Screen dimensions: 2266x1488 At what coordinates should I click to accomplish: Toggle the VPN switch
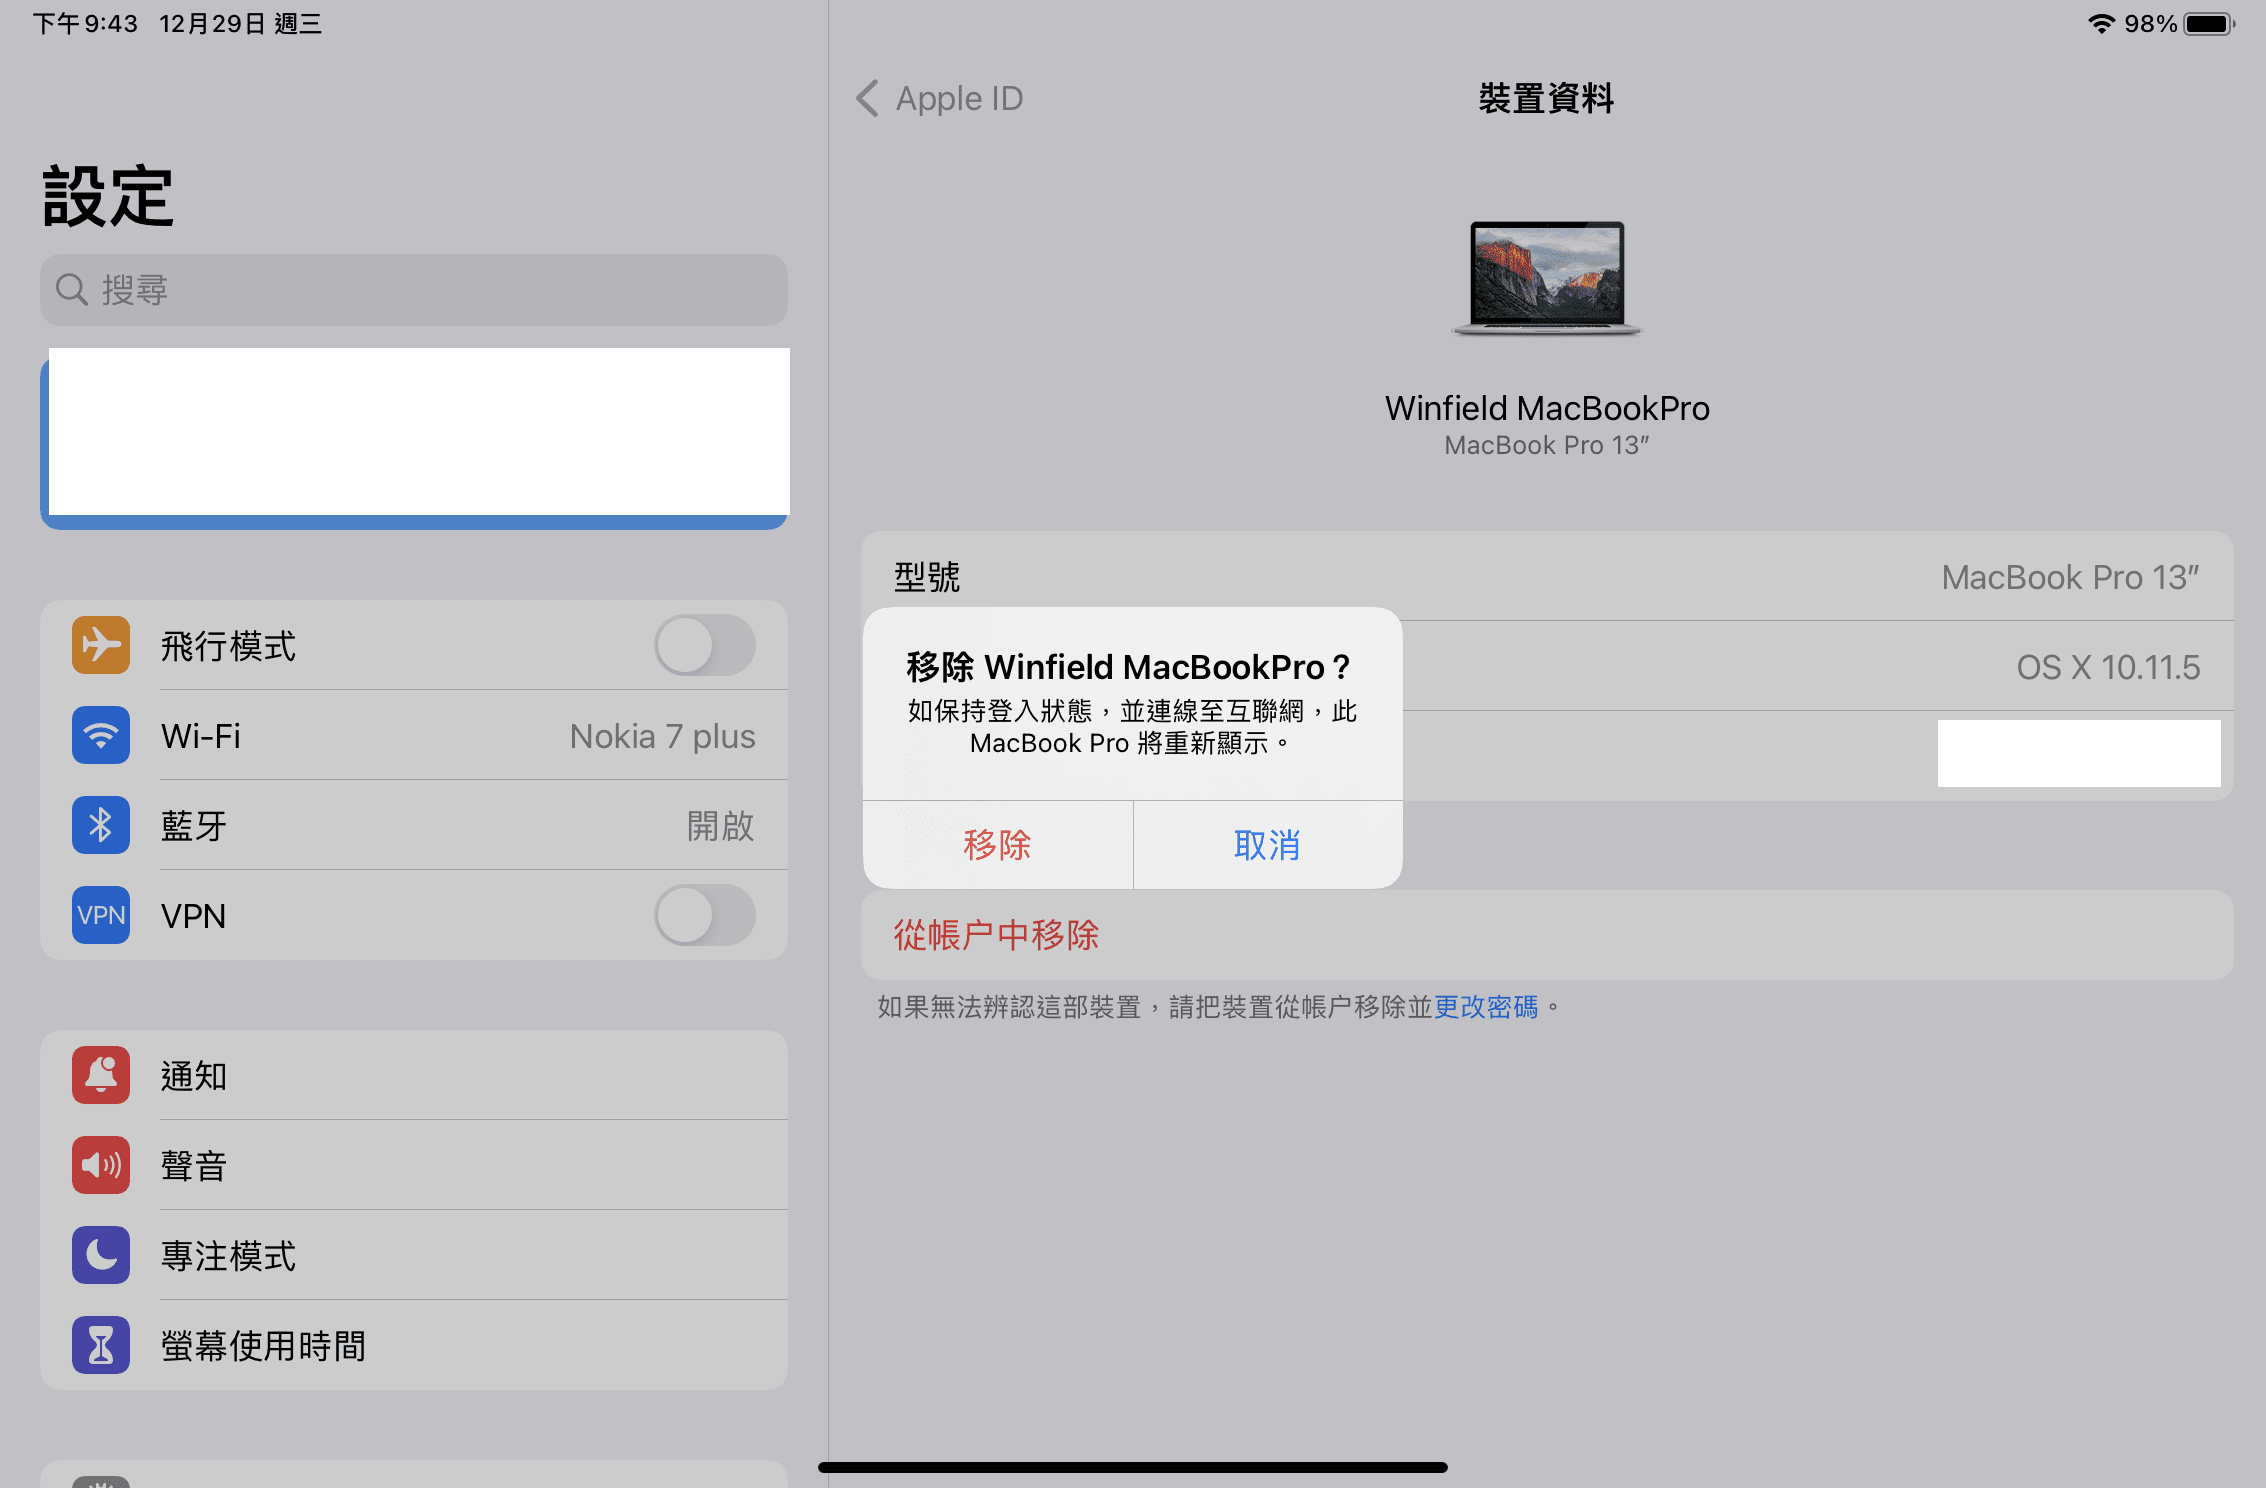click(x=705, y=915)
